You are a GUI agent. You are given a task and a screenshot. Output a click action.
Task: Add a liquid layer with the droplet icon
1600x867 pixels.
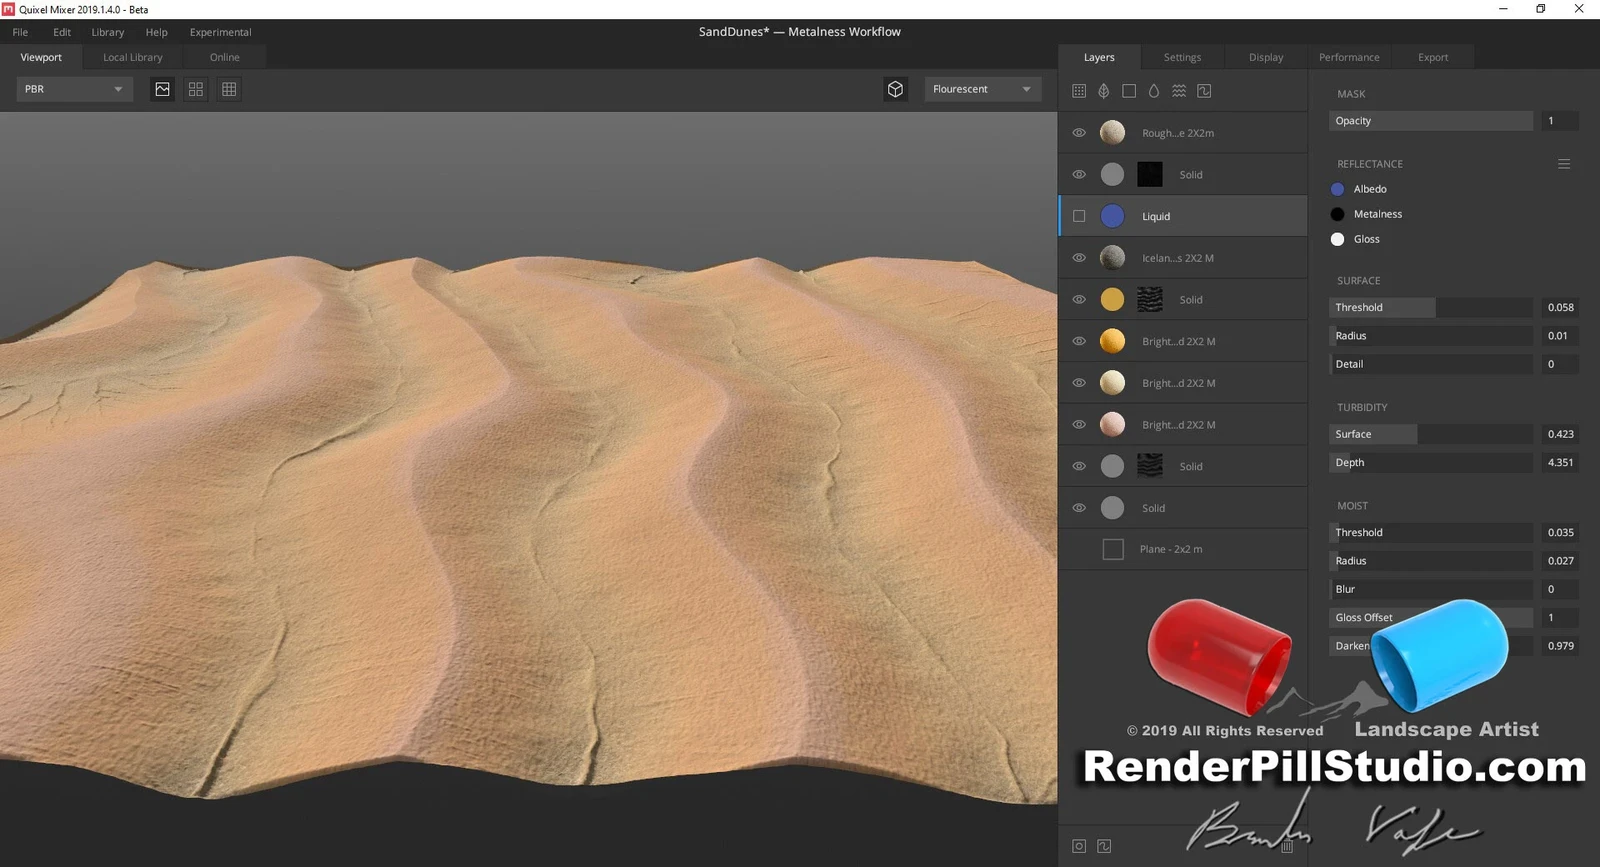point(1154,91)
